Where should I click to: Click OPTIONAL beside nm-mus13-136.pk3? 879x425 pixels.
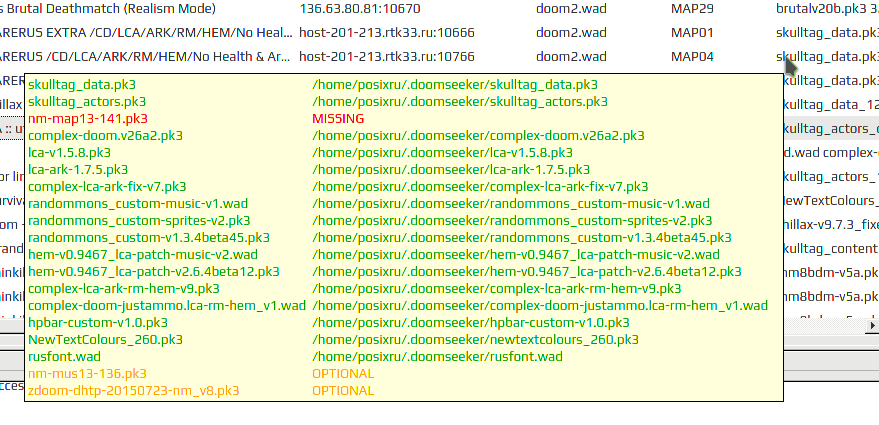[x=343, y=373]
